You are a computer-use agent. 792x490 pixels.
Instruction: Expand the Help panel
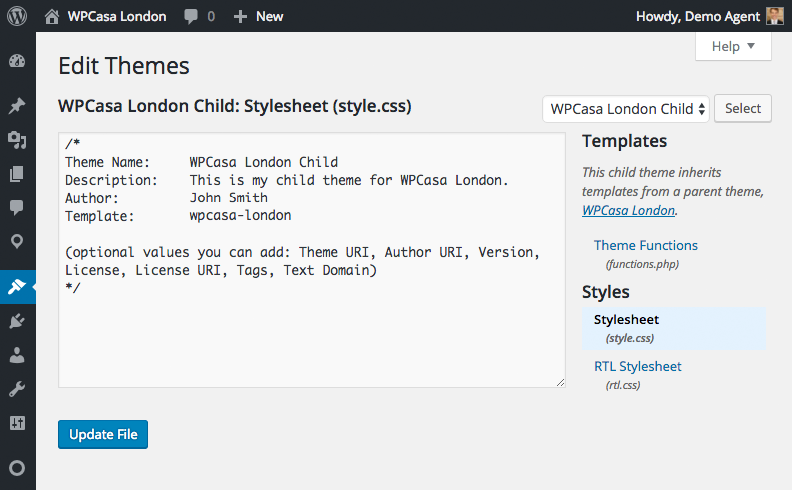coord(733,46)
